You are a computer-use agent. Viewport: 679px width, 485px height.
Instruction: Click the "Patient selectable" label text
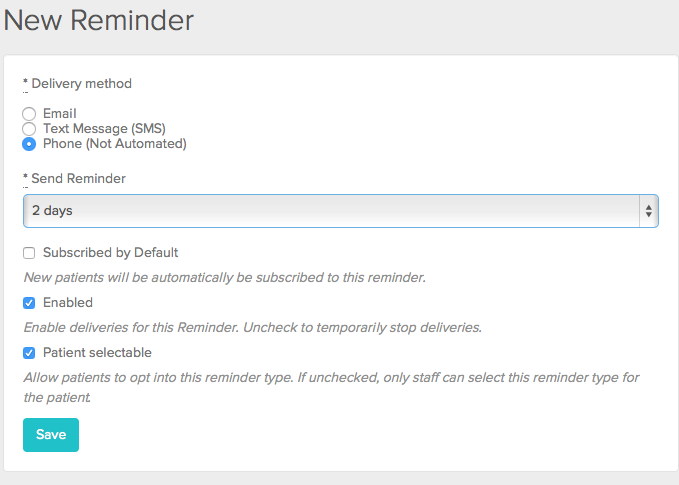[x=97, y=353]
